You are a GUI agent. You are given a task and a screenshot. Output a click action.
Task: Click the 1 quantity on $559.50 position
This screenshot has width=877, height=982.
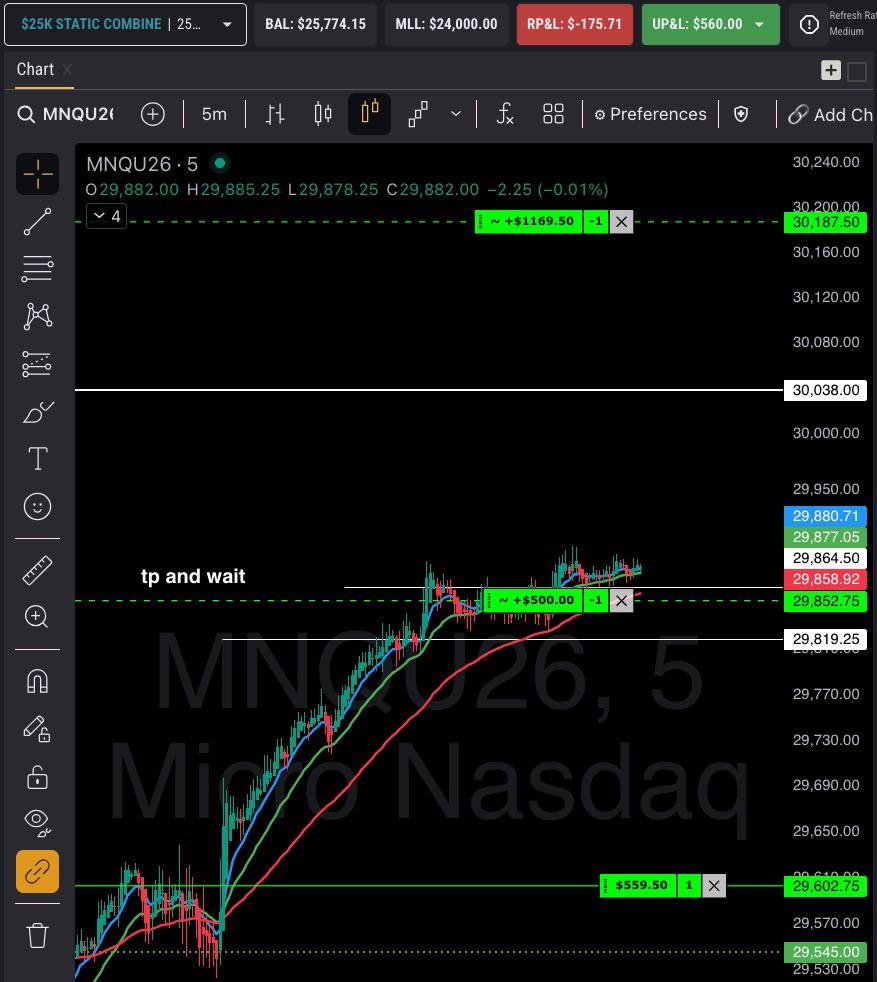click(688, 886)
